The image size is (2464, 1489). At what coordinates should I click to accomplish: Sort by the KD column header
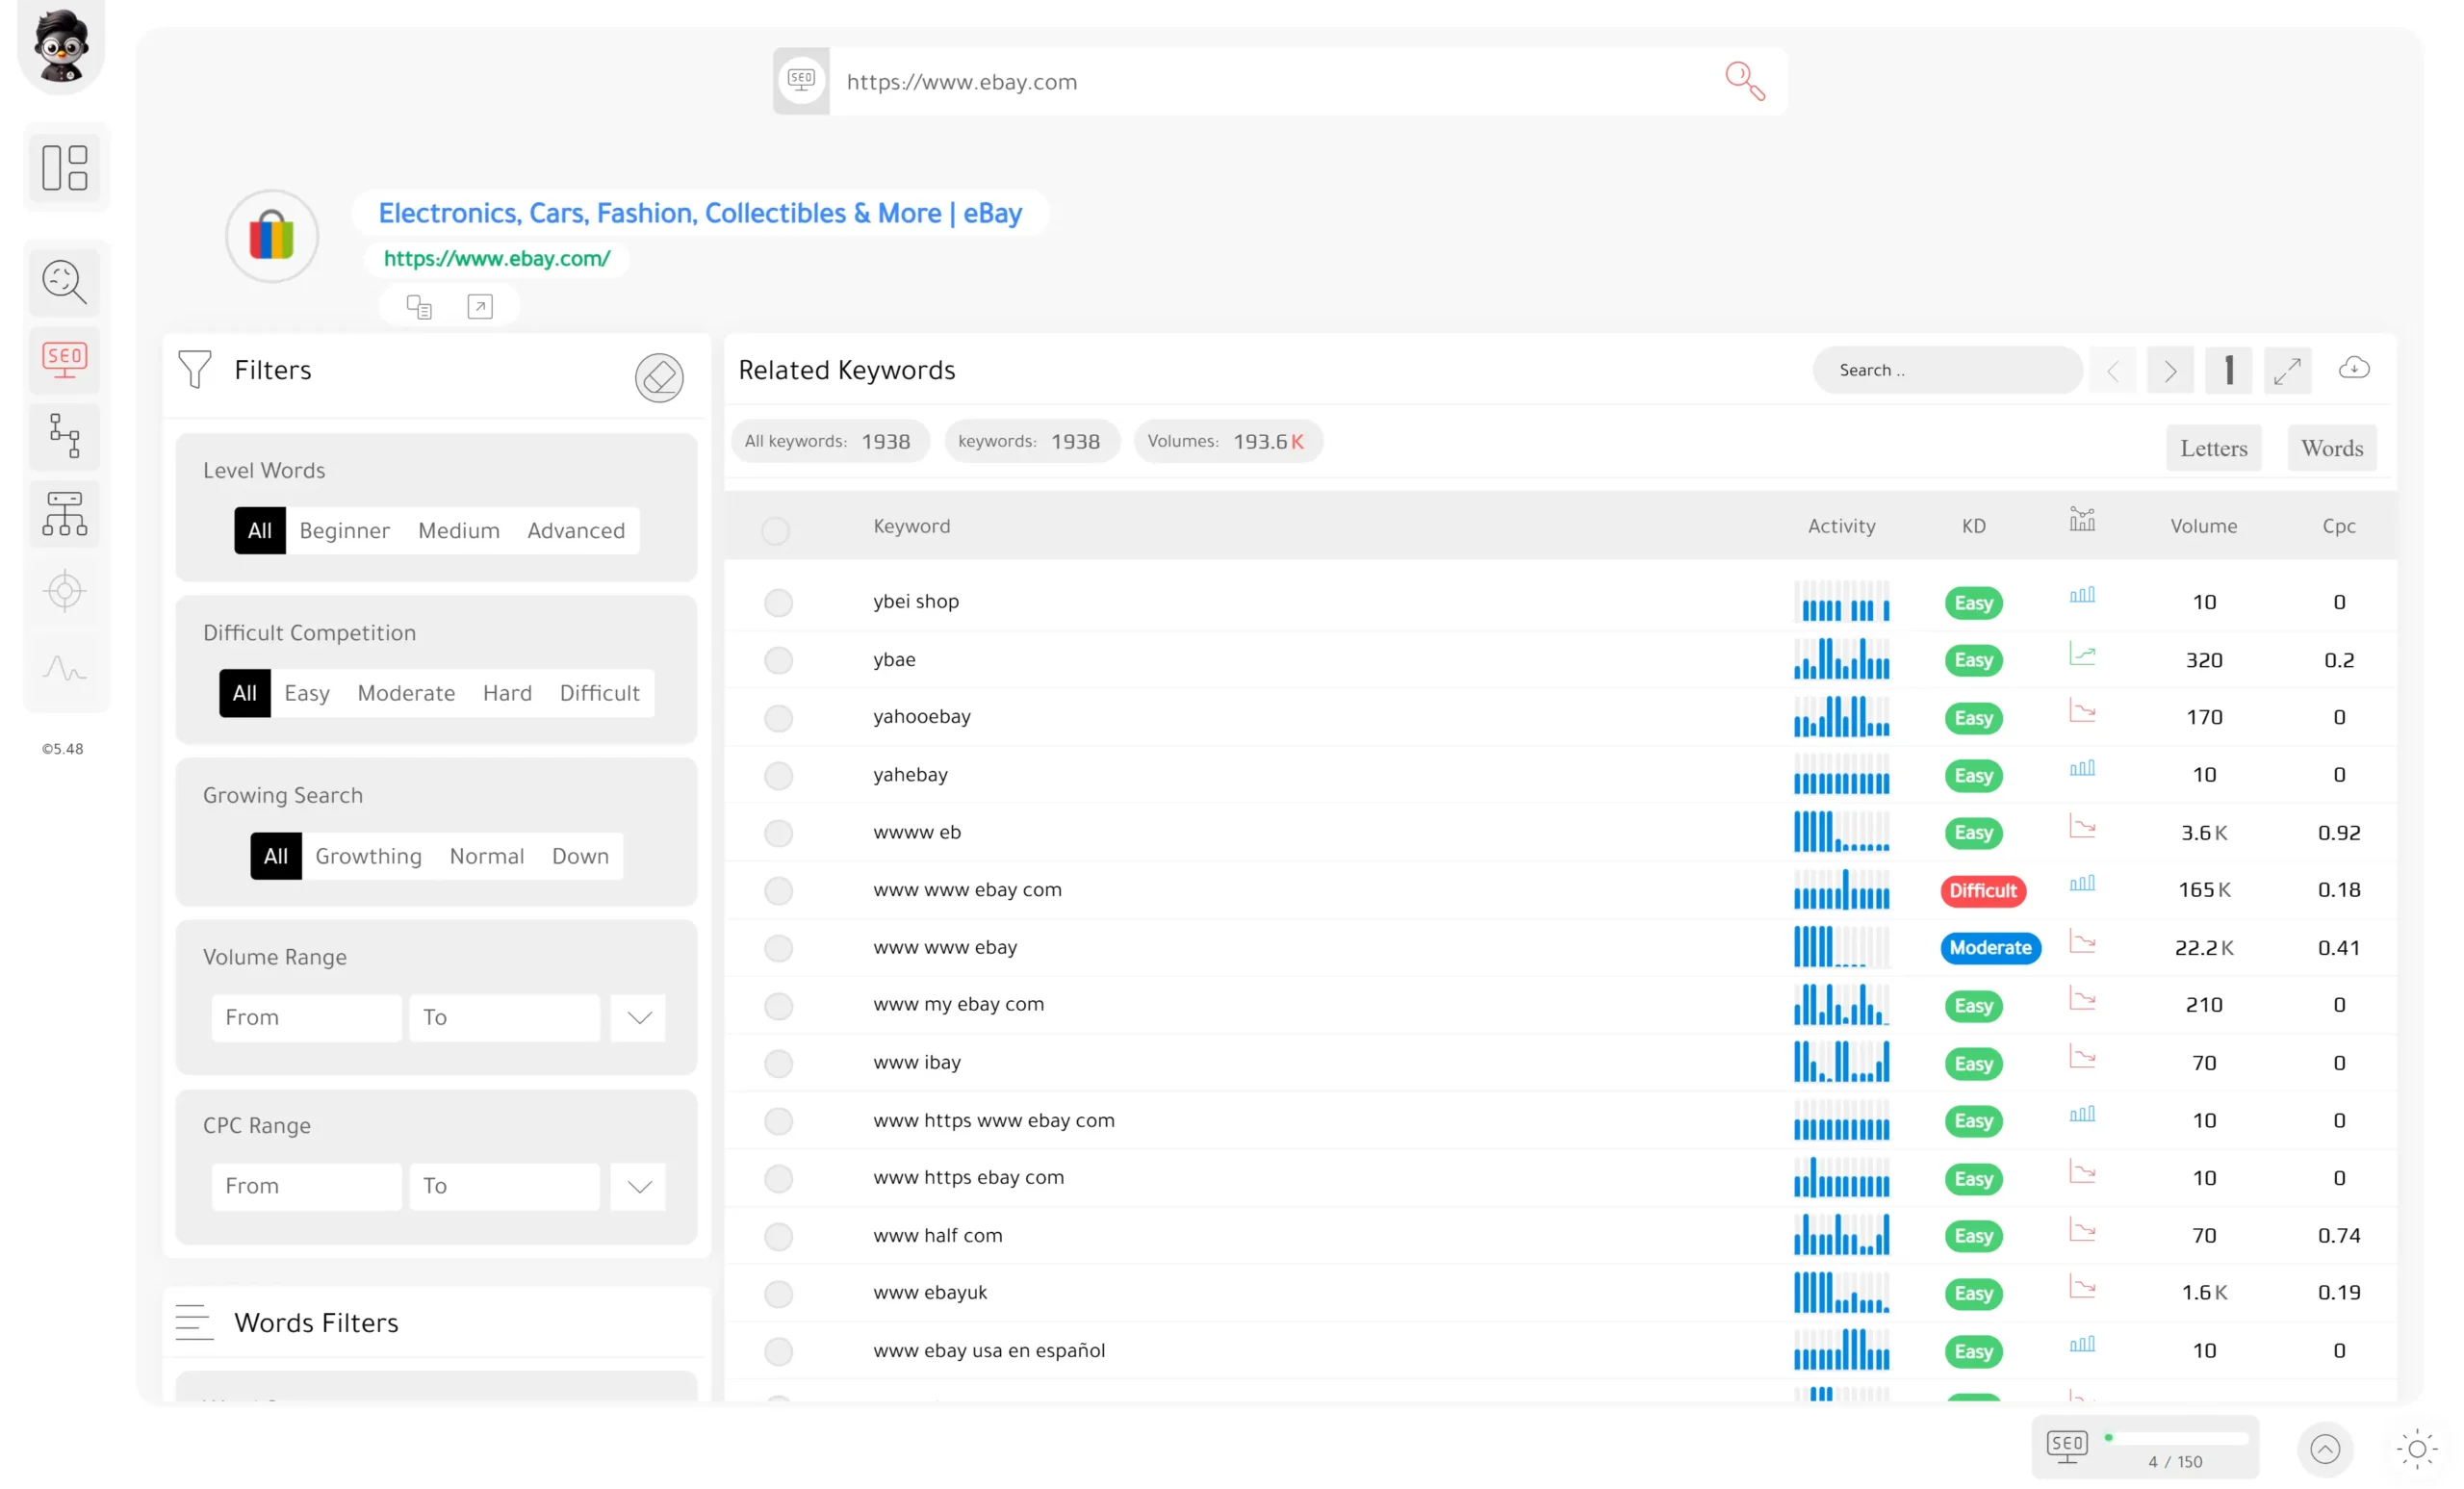coord(1973,526)
